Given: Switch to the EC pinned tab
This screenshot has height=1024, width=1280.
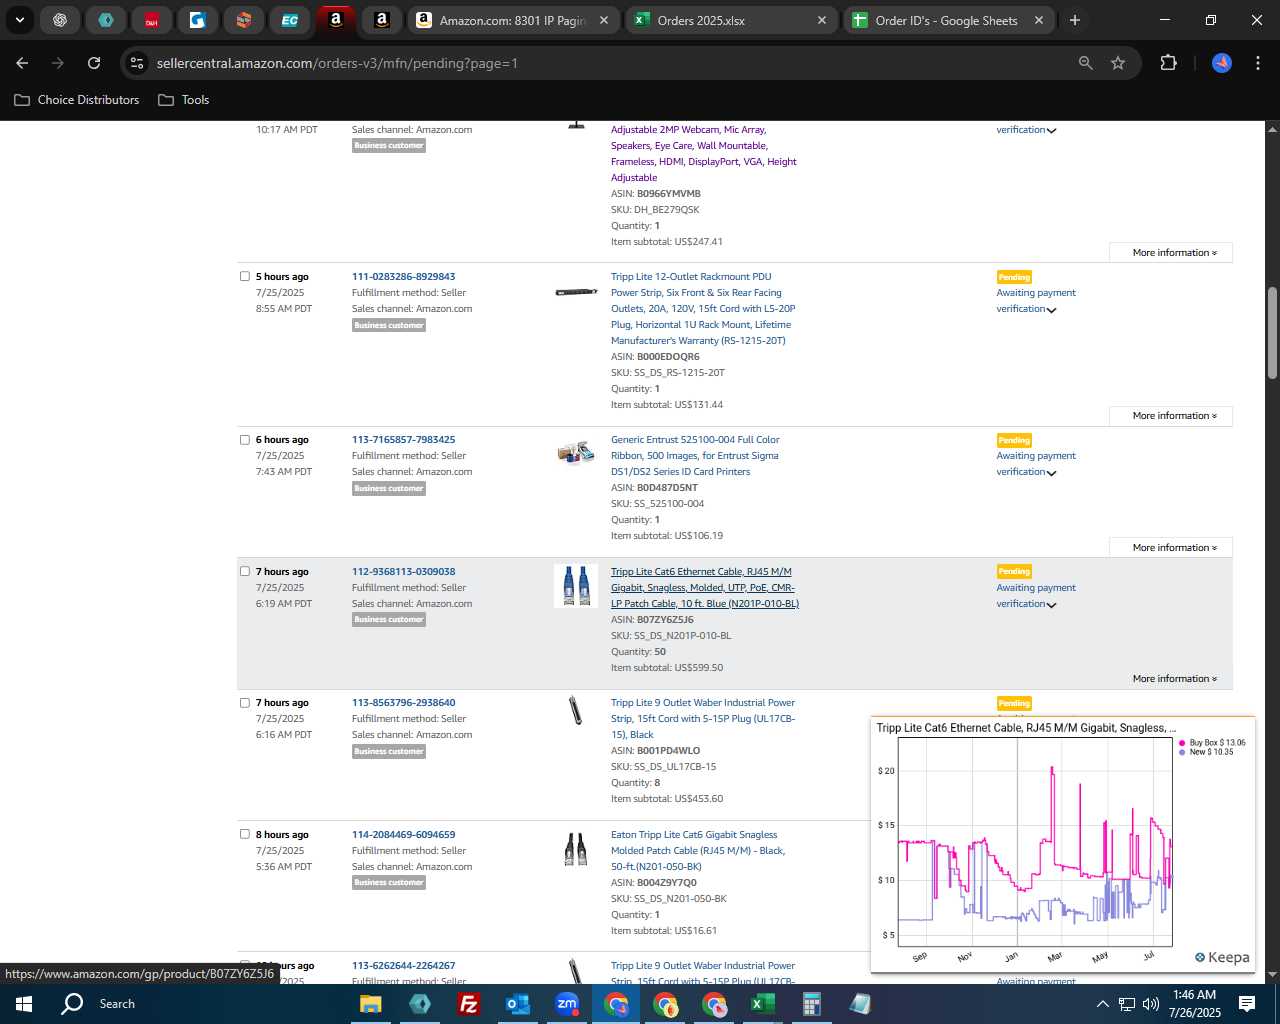Looking at the screenshot, I should click(x=290, y=20).
